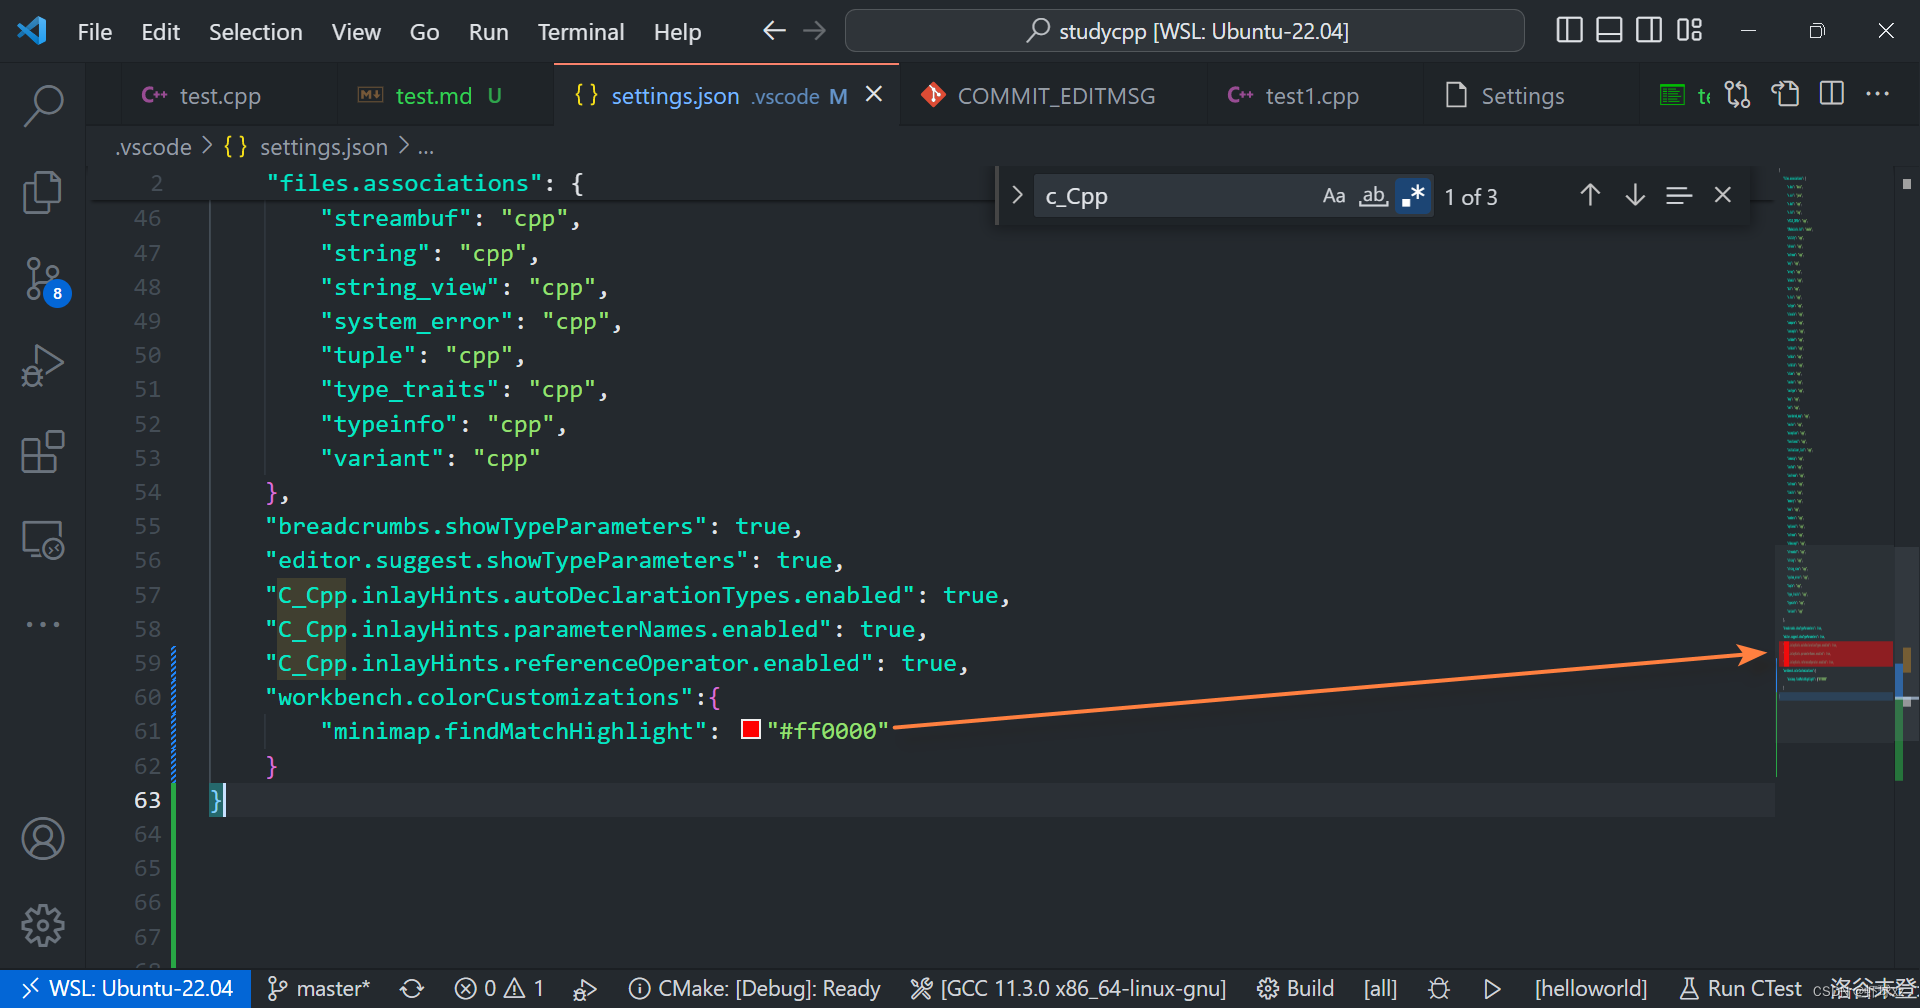Toggle secondary side bar layout icon

click(1649, 31)
